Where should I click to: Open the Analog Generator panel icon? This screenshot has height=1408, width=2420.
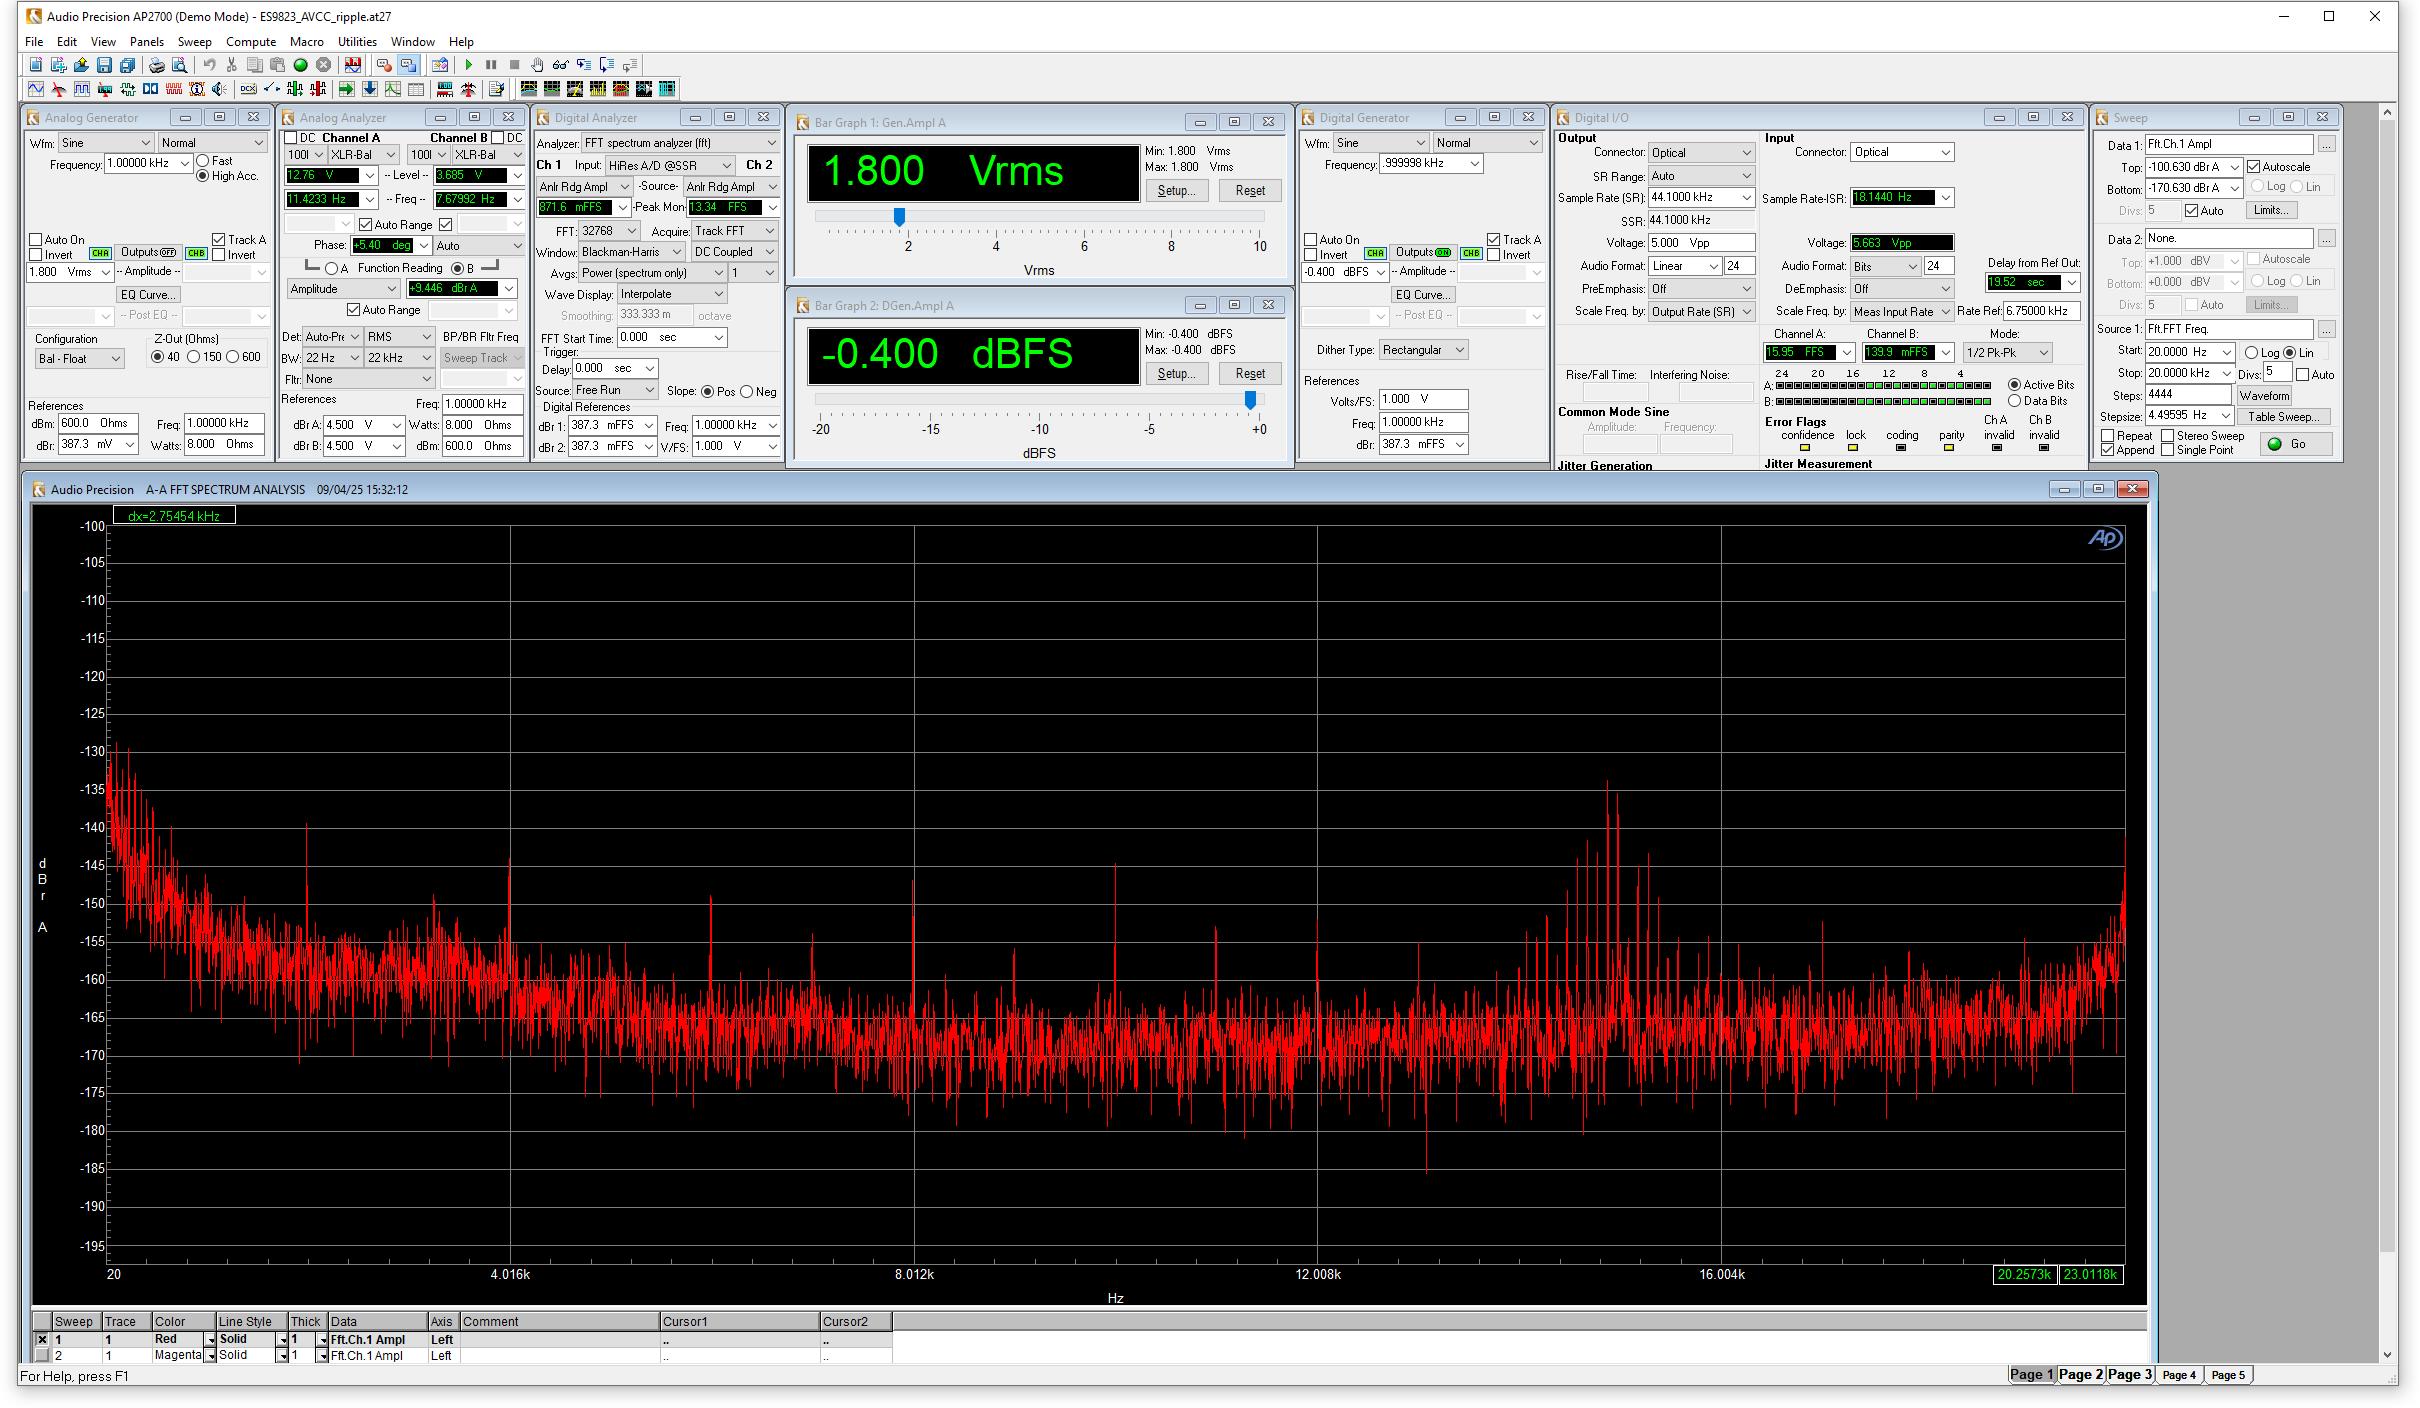pos(35,89)
